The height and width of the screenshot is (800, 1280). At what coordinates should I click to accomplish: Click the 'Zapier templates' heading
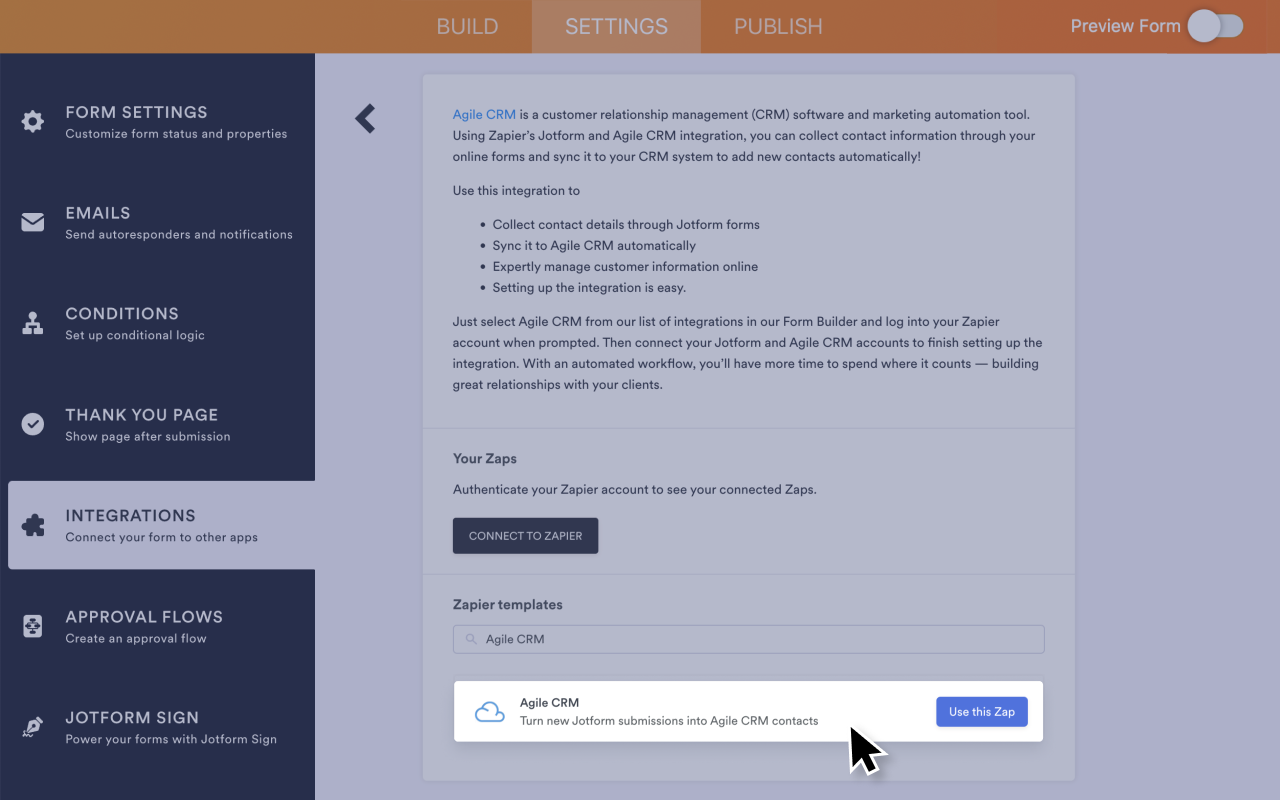pos(508,605)
